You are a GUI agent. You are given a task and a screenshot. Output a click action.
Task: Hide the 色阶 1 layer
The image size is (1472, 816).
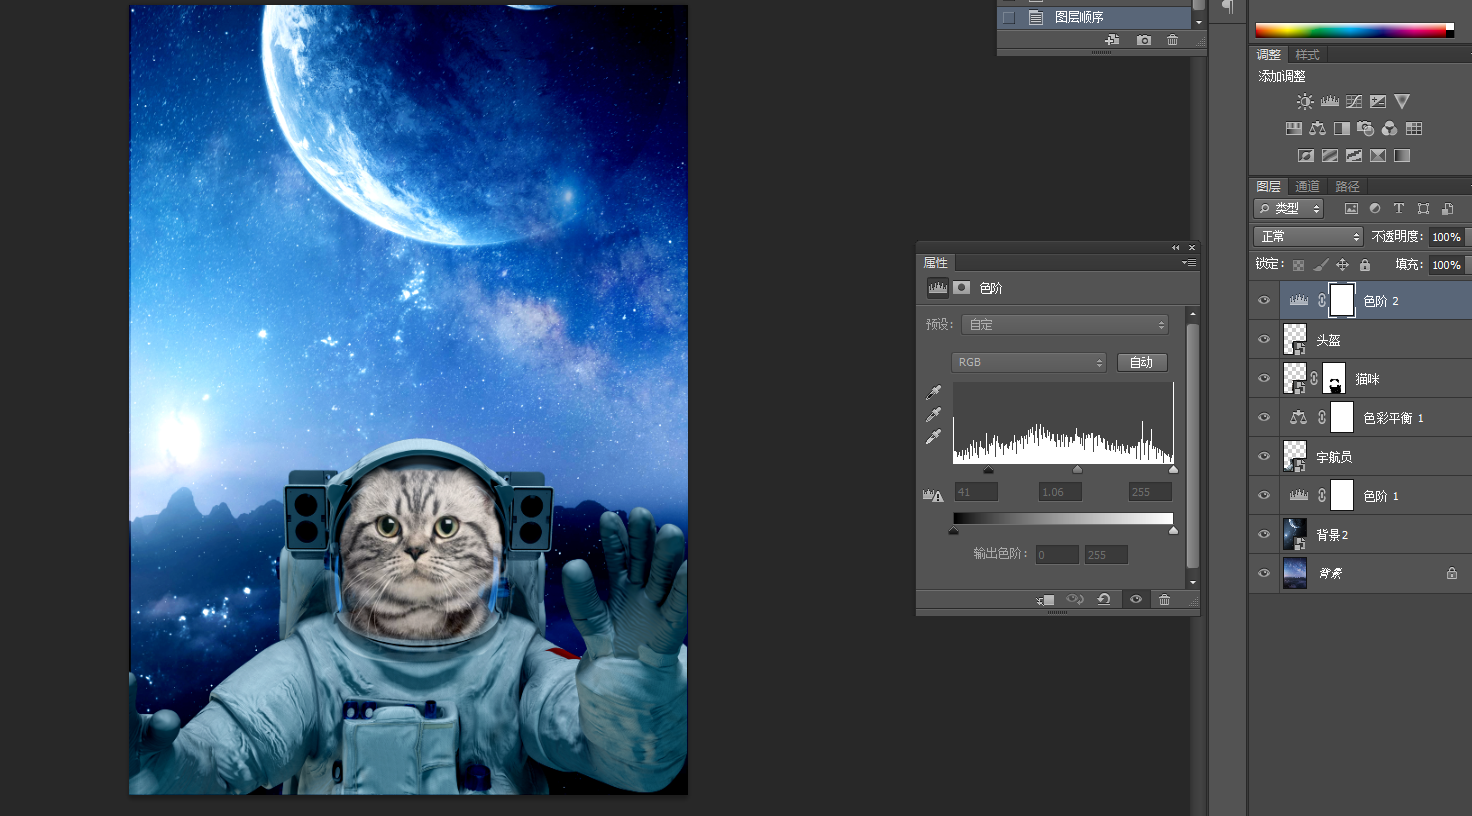click(1264, 496)
